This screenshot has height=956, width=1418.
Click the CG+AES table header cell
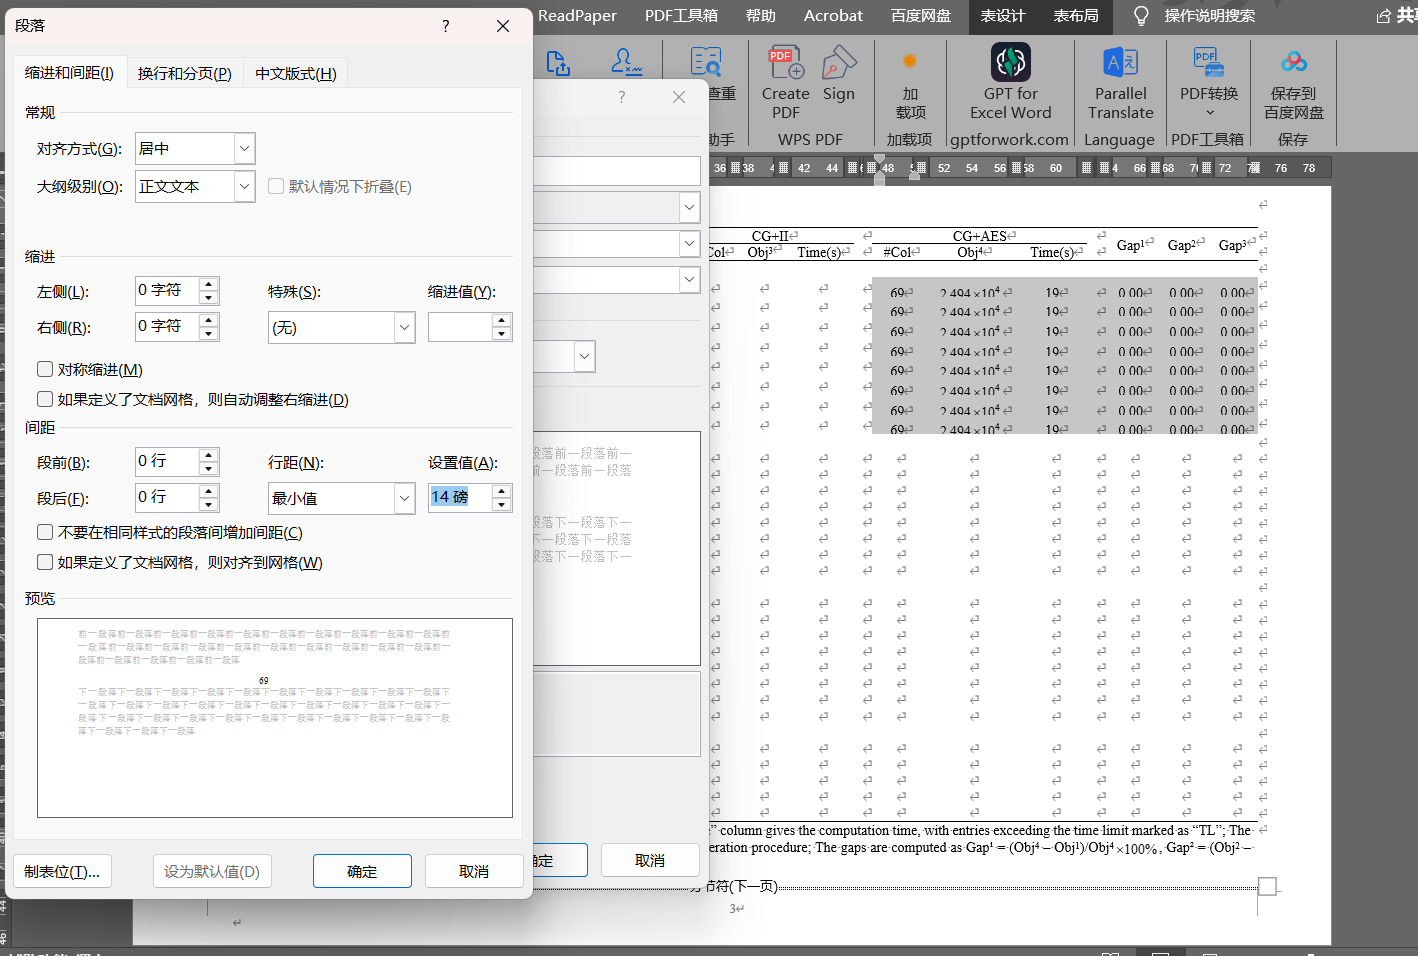980,236
